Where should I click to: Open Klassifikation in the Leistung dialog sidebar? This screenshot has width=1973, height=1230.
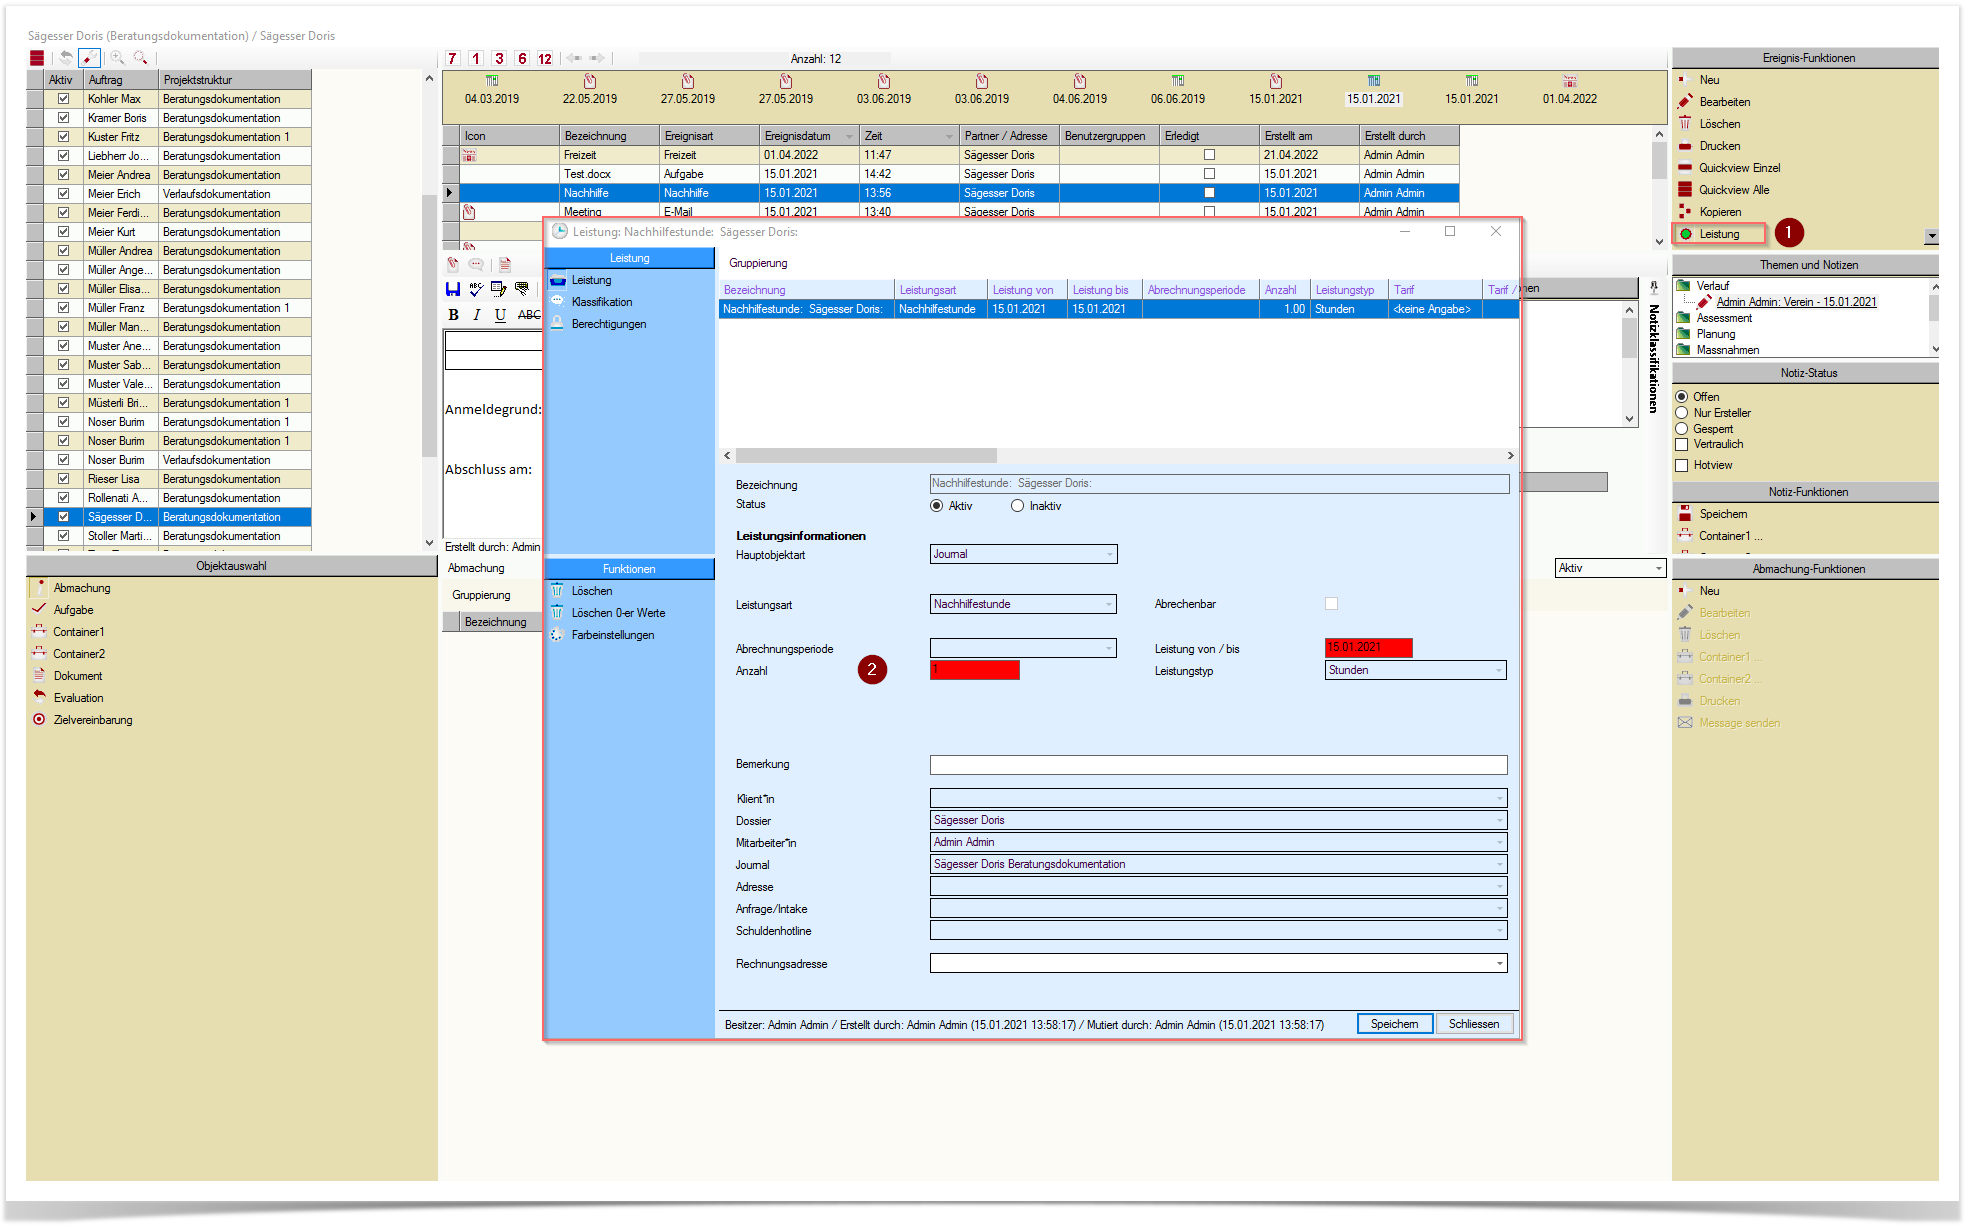tap(601, 302)
